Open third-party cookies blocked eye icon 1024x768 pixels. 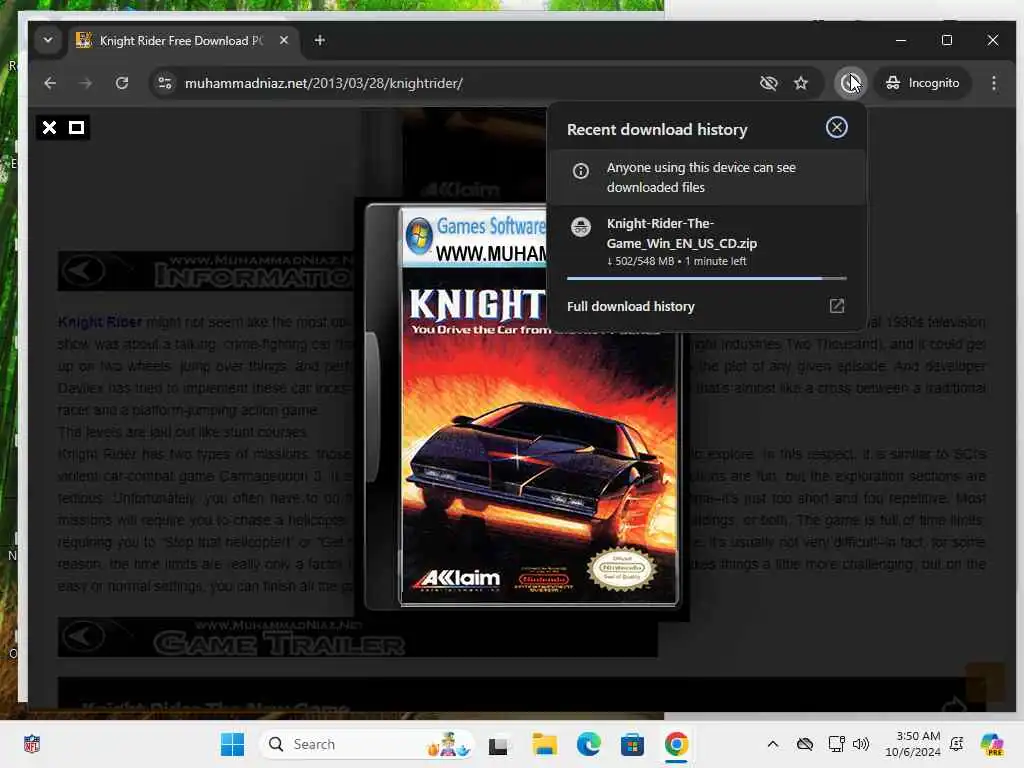(769, 83)
